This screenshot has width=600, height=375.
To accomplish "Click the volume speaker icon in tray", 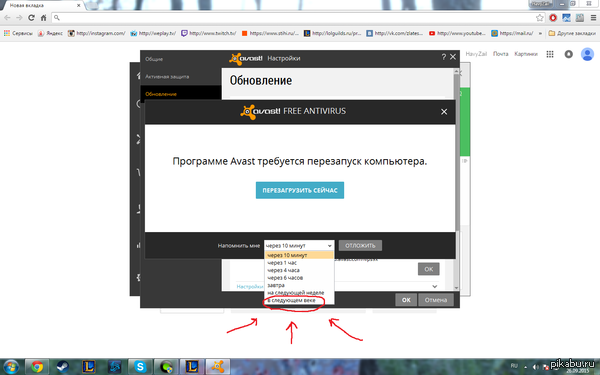I will pos(536,367).
